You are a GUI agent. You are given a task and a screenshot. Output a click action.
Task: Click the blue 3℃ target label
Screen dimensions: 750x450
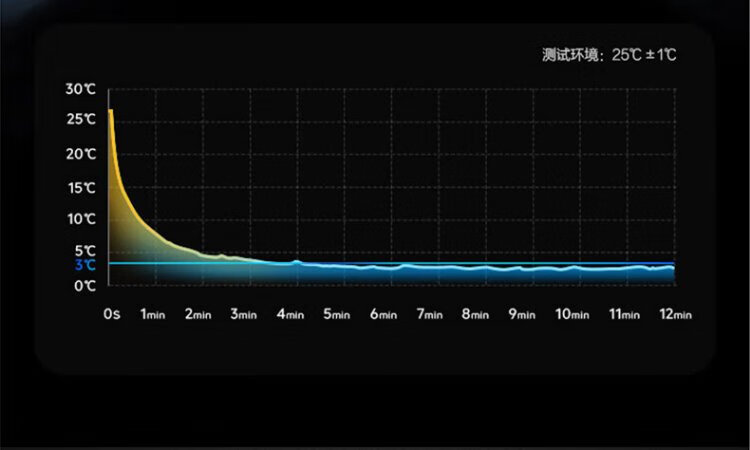pos(85,266)
